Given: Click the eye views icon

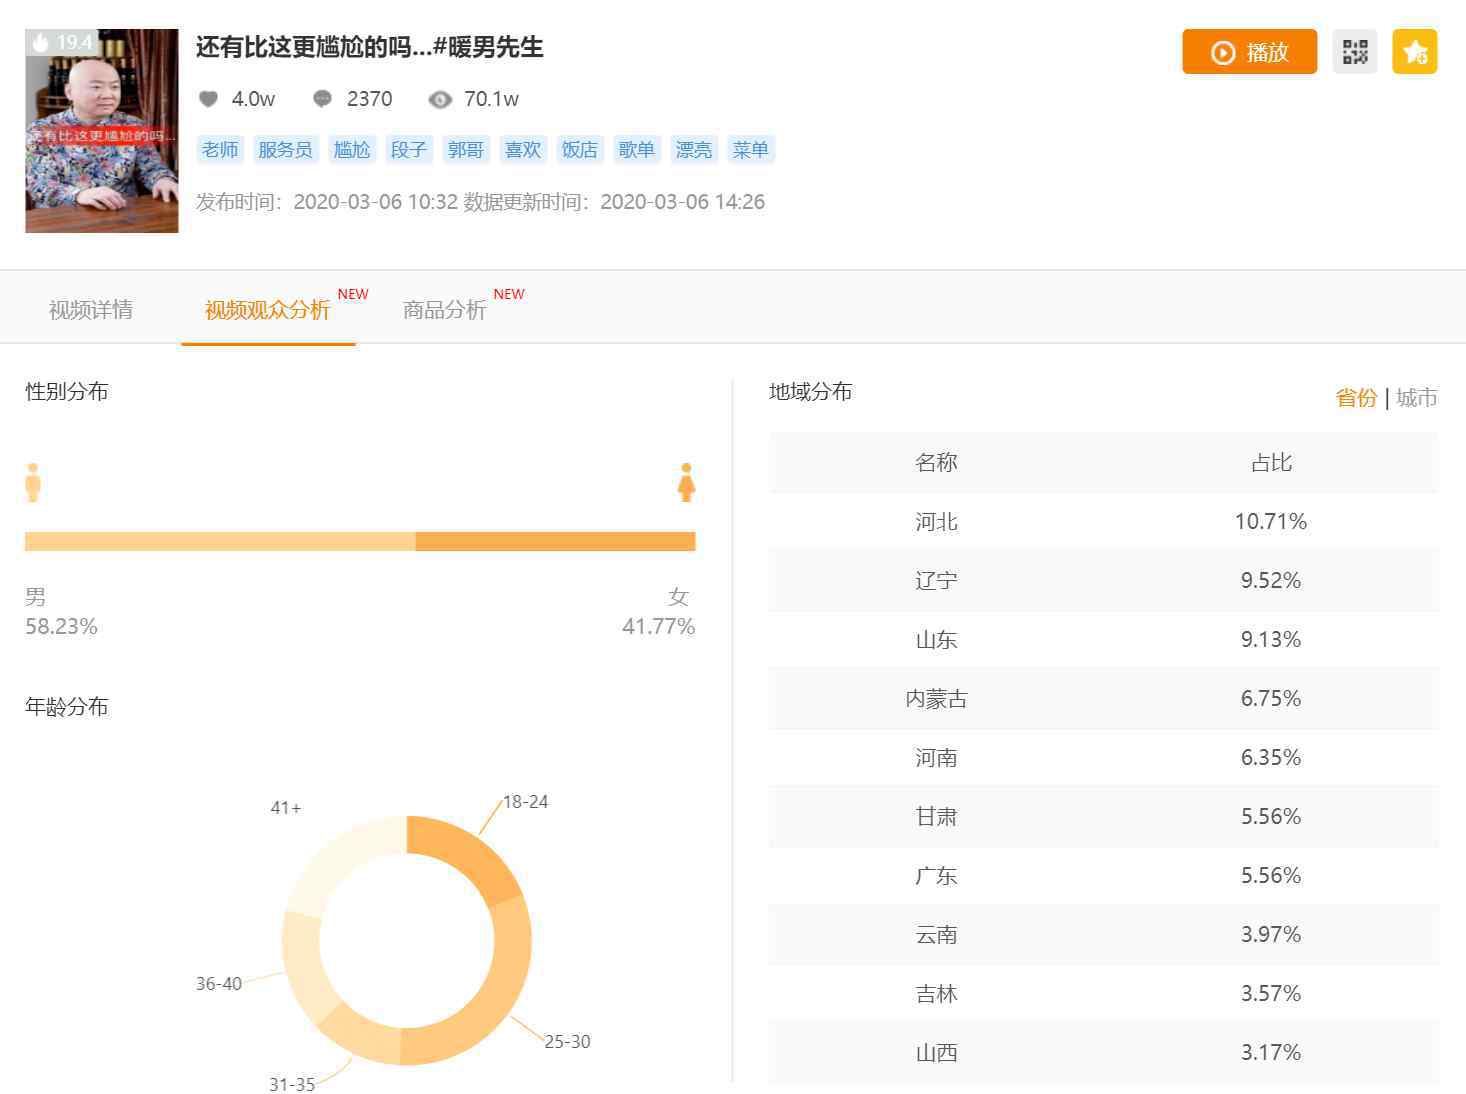Looking at the screenshot, I should pyautogui.click(x=440, y=99).
